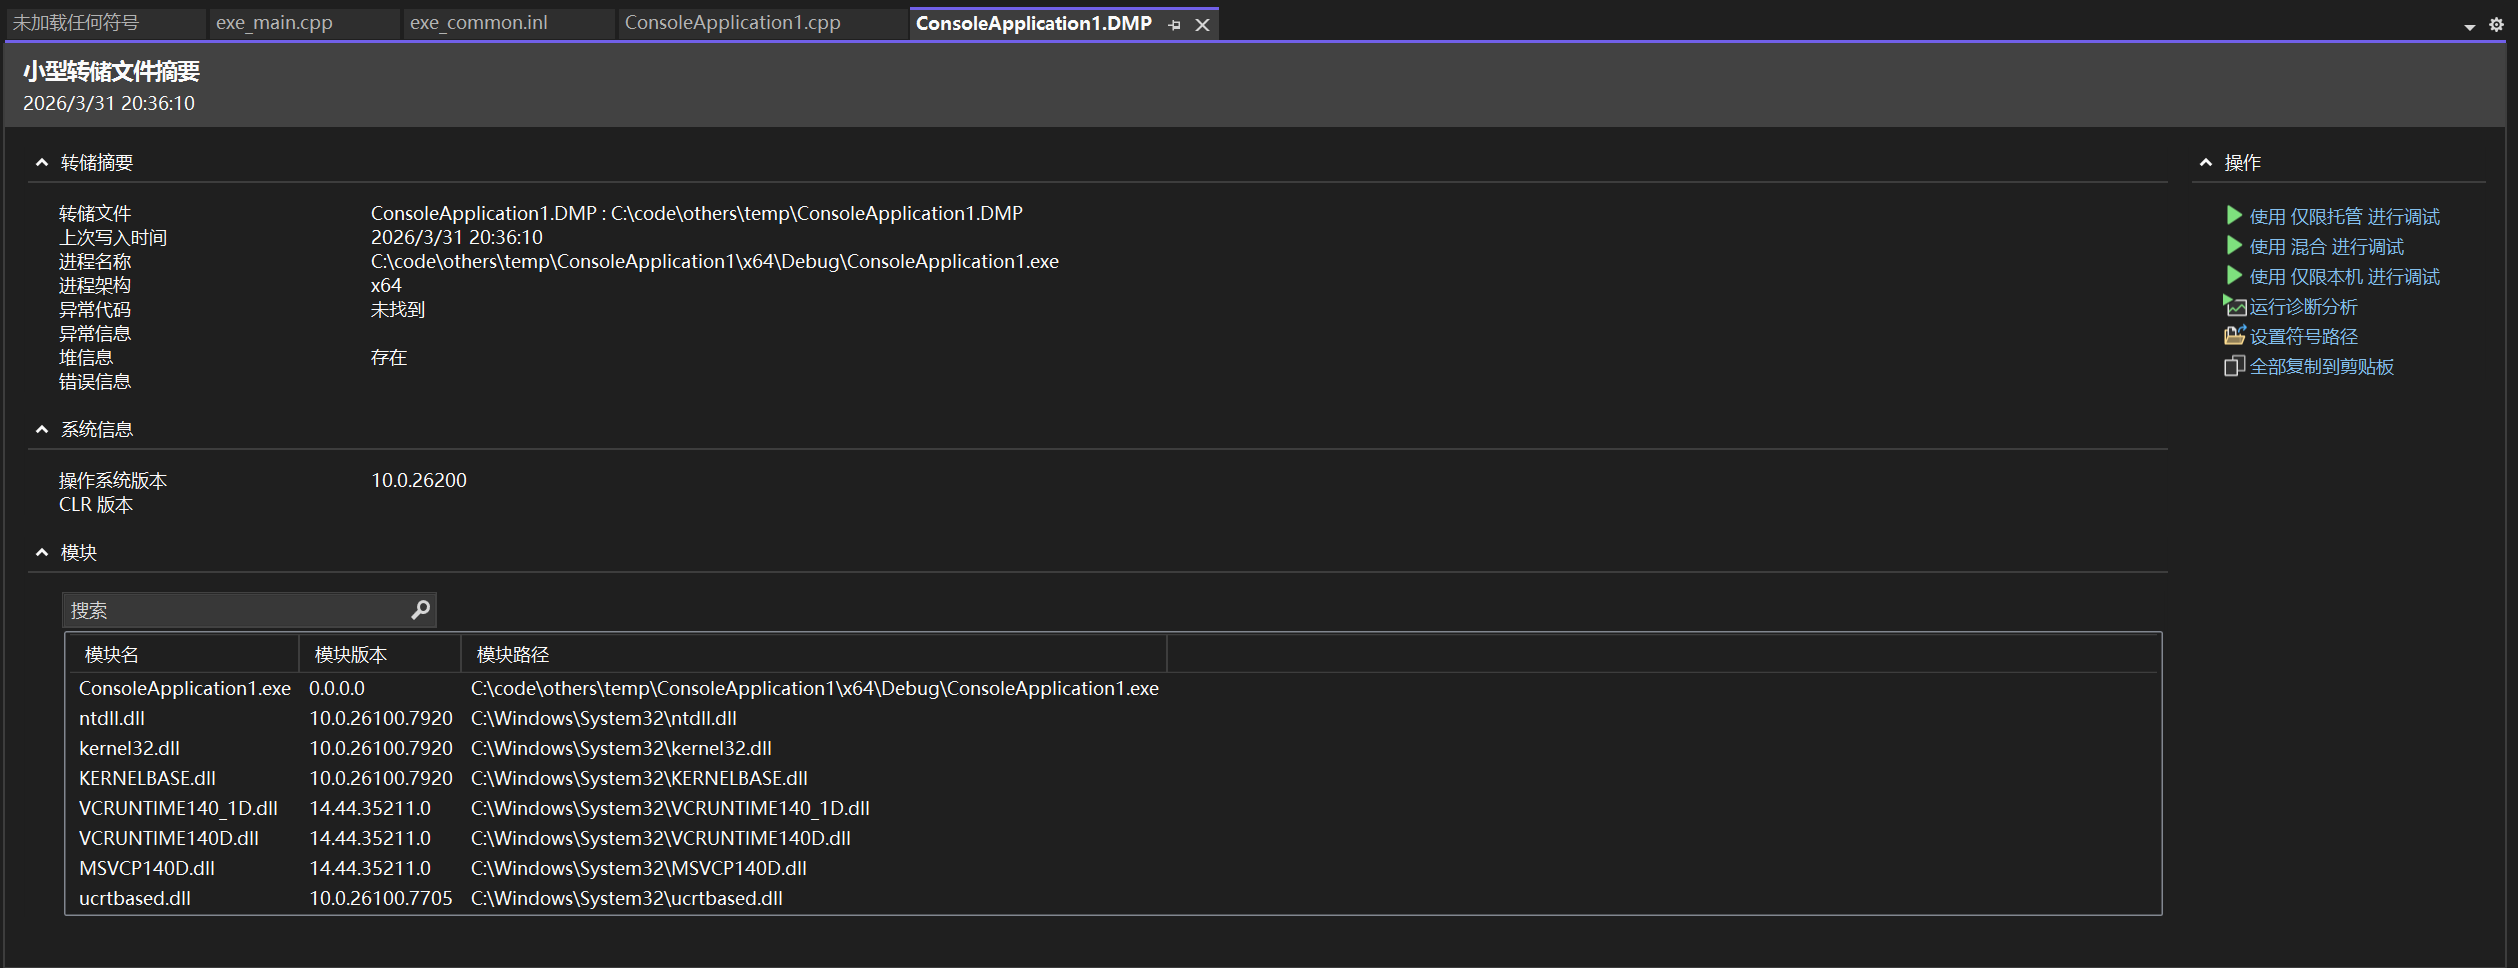Collapse the 系统信息 section

(42, 429)
